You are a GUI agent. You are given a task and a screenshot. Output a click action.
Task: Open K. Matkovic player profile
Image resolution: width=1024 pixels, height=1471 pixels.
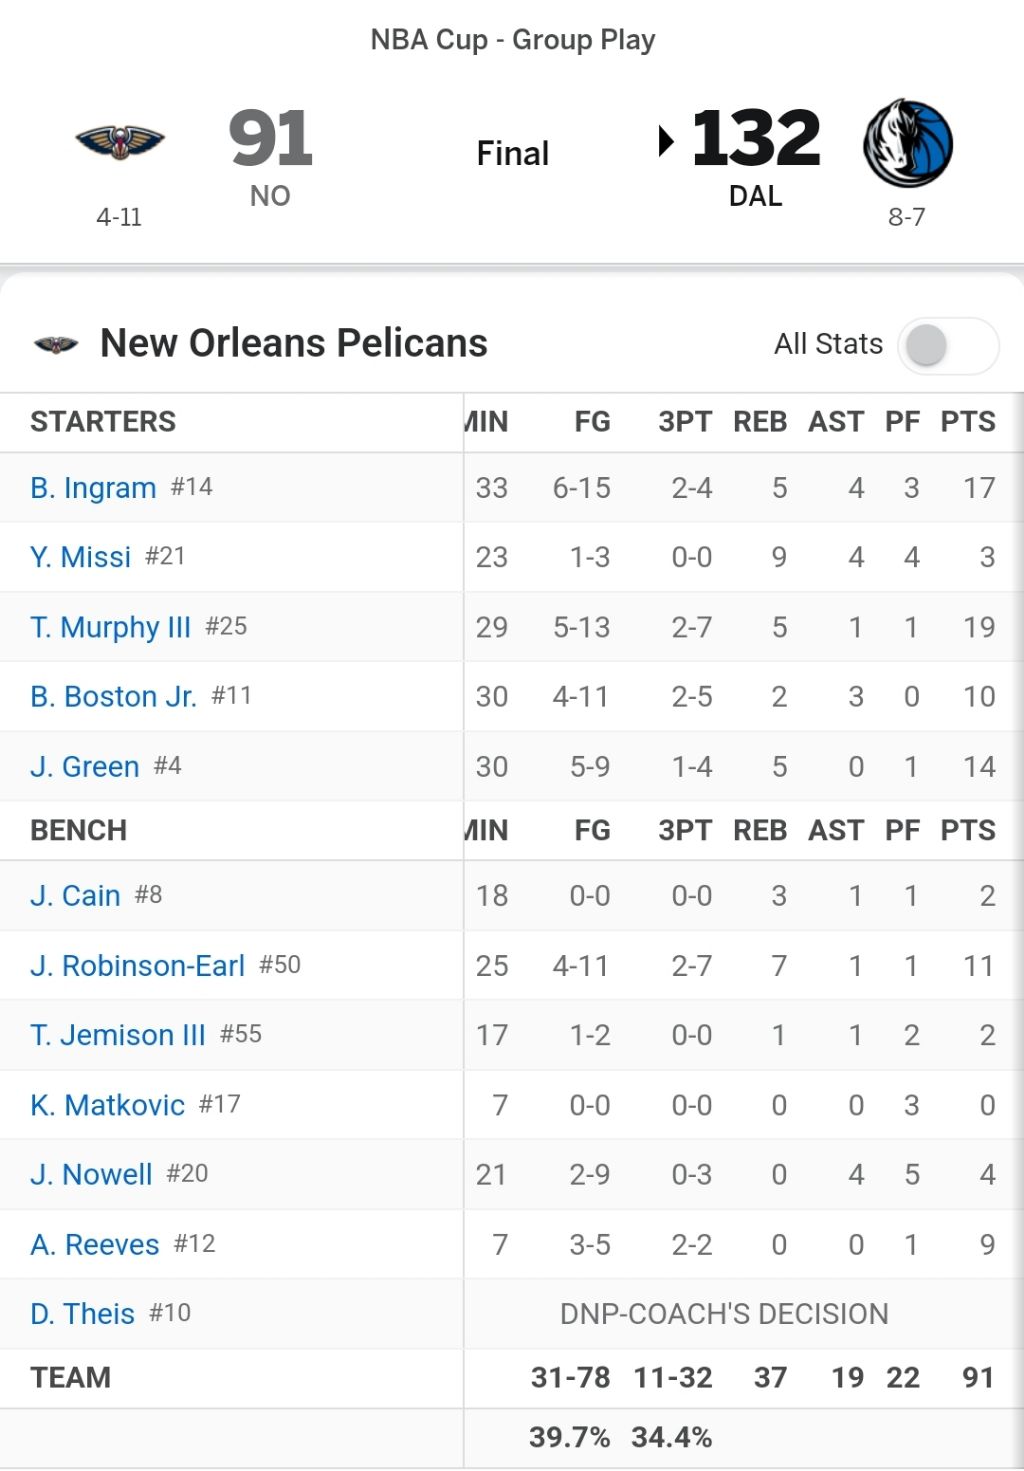pos(107,1105)
